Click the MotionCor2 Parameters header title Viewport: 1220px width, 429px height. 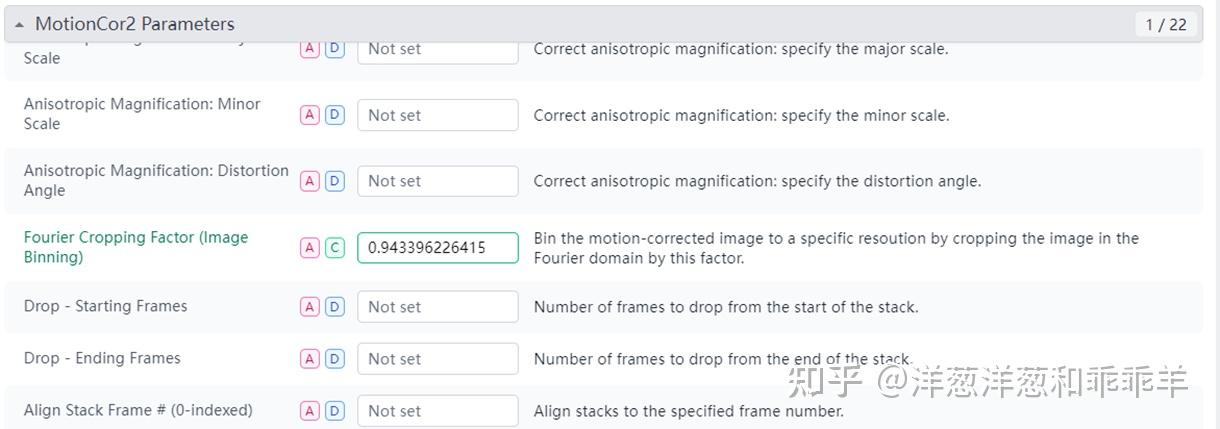pos(135,24)
